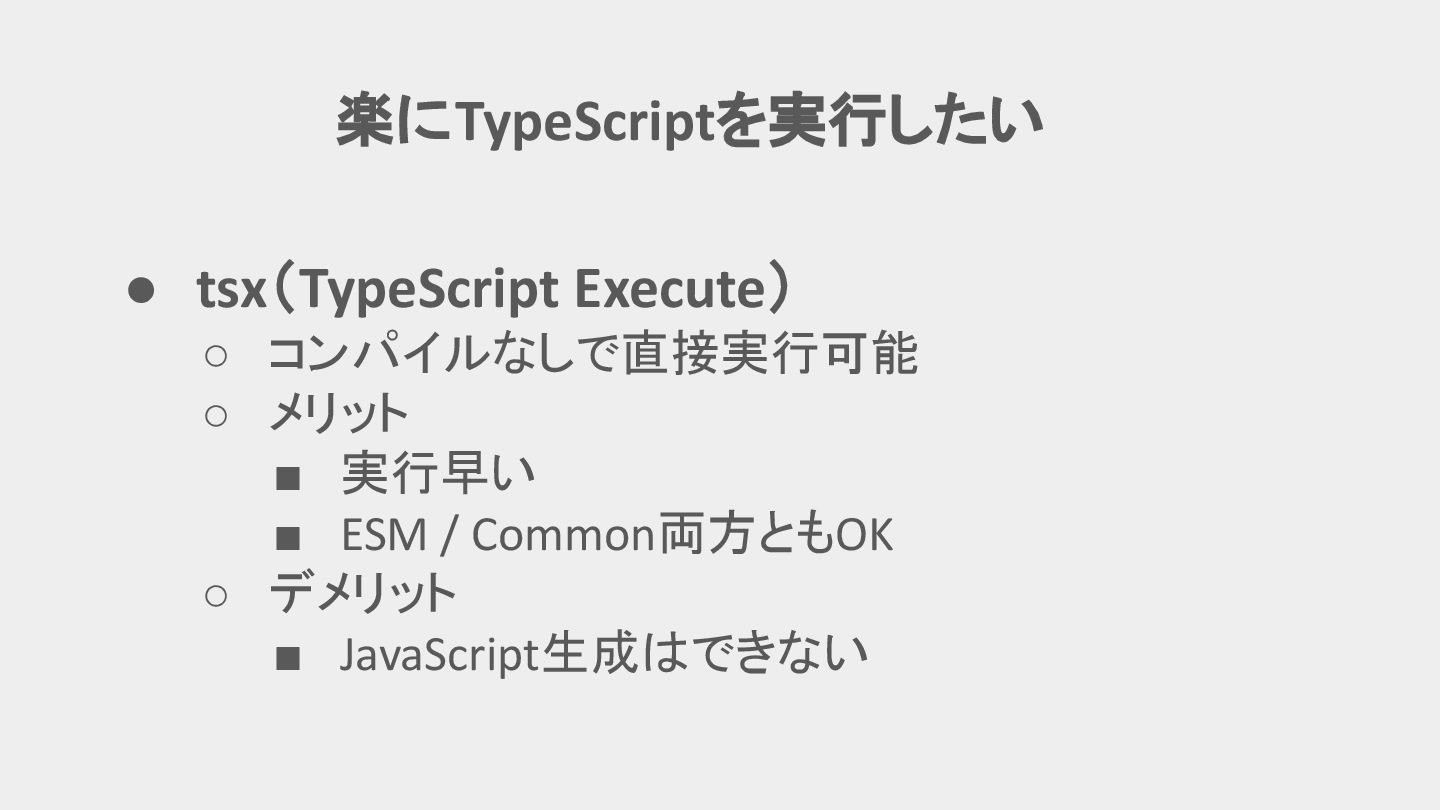
Task: Click the 実行早い sub-item
Action: [x=438, y=474]
